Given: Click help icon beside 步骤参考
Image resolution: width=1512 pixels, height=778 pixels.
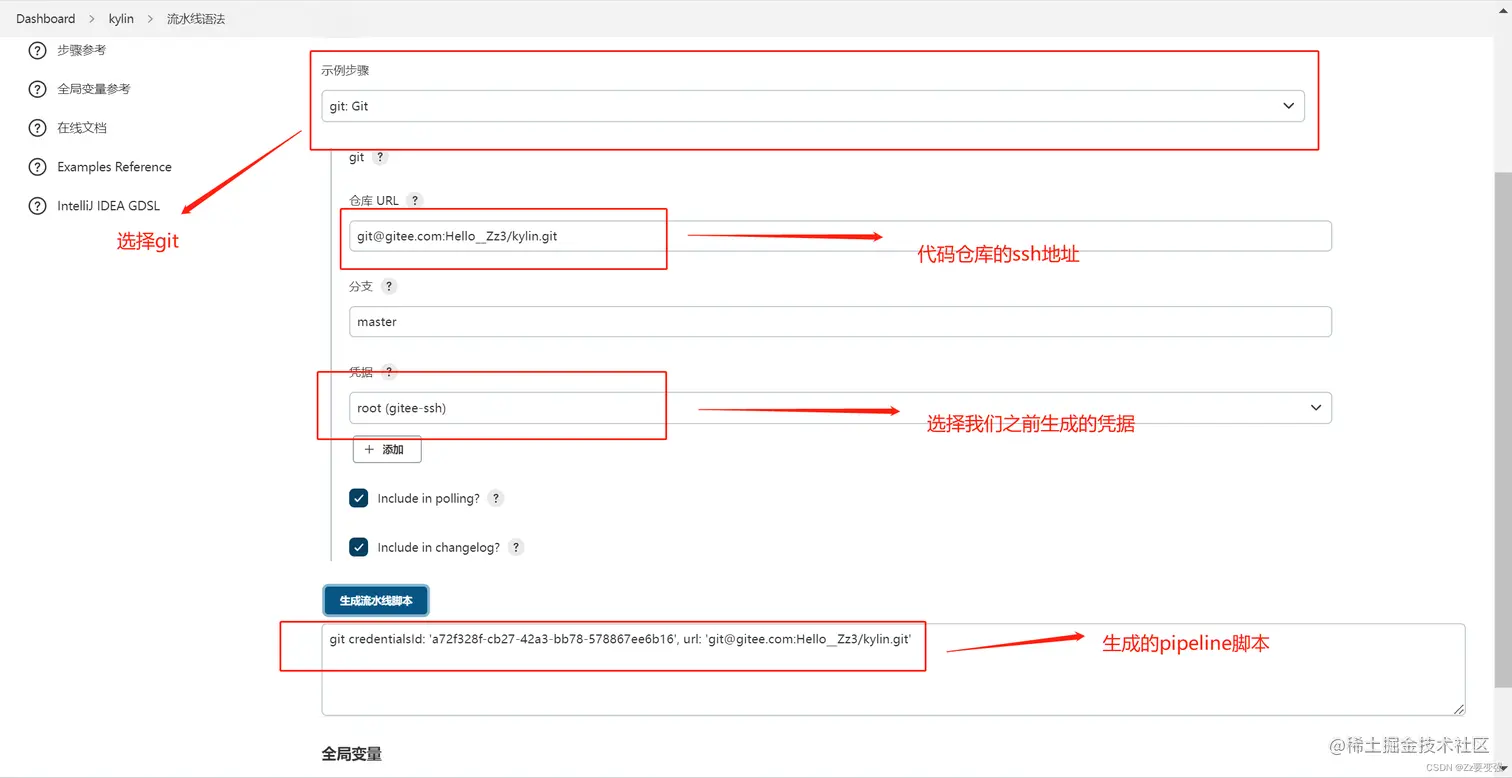Looking at the screenshot, I should point(38,50).
